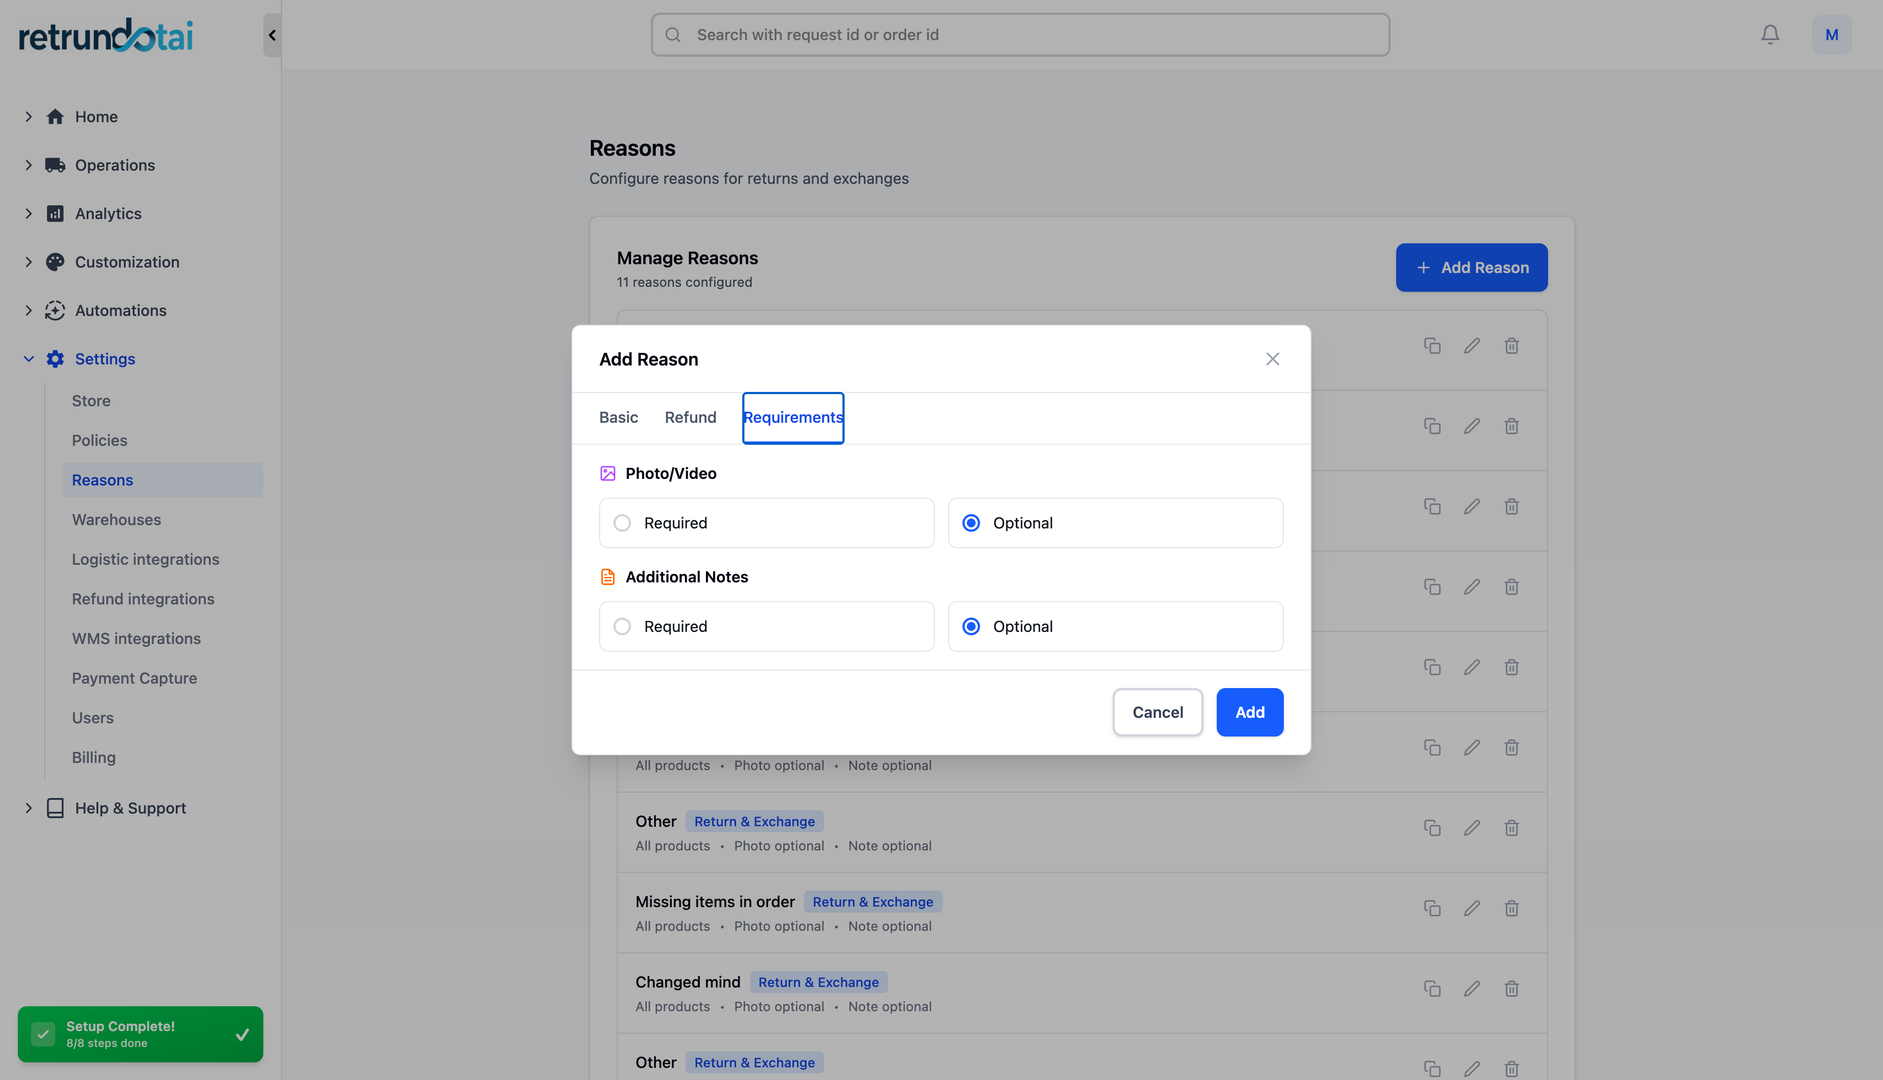
Task: Close the Add Reason dialog
Action: pos(1272,359)
